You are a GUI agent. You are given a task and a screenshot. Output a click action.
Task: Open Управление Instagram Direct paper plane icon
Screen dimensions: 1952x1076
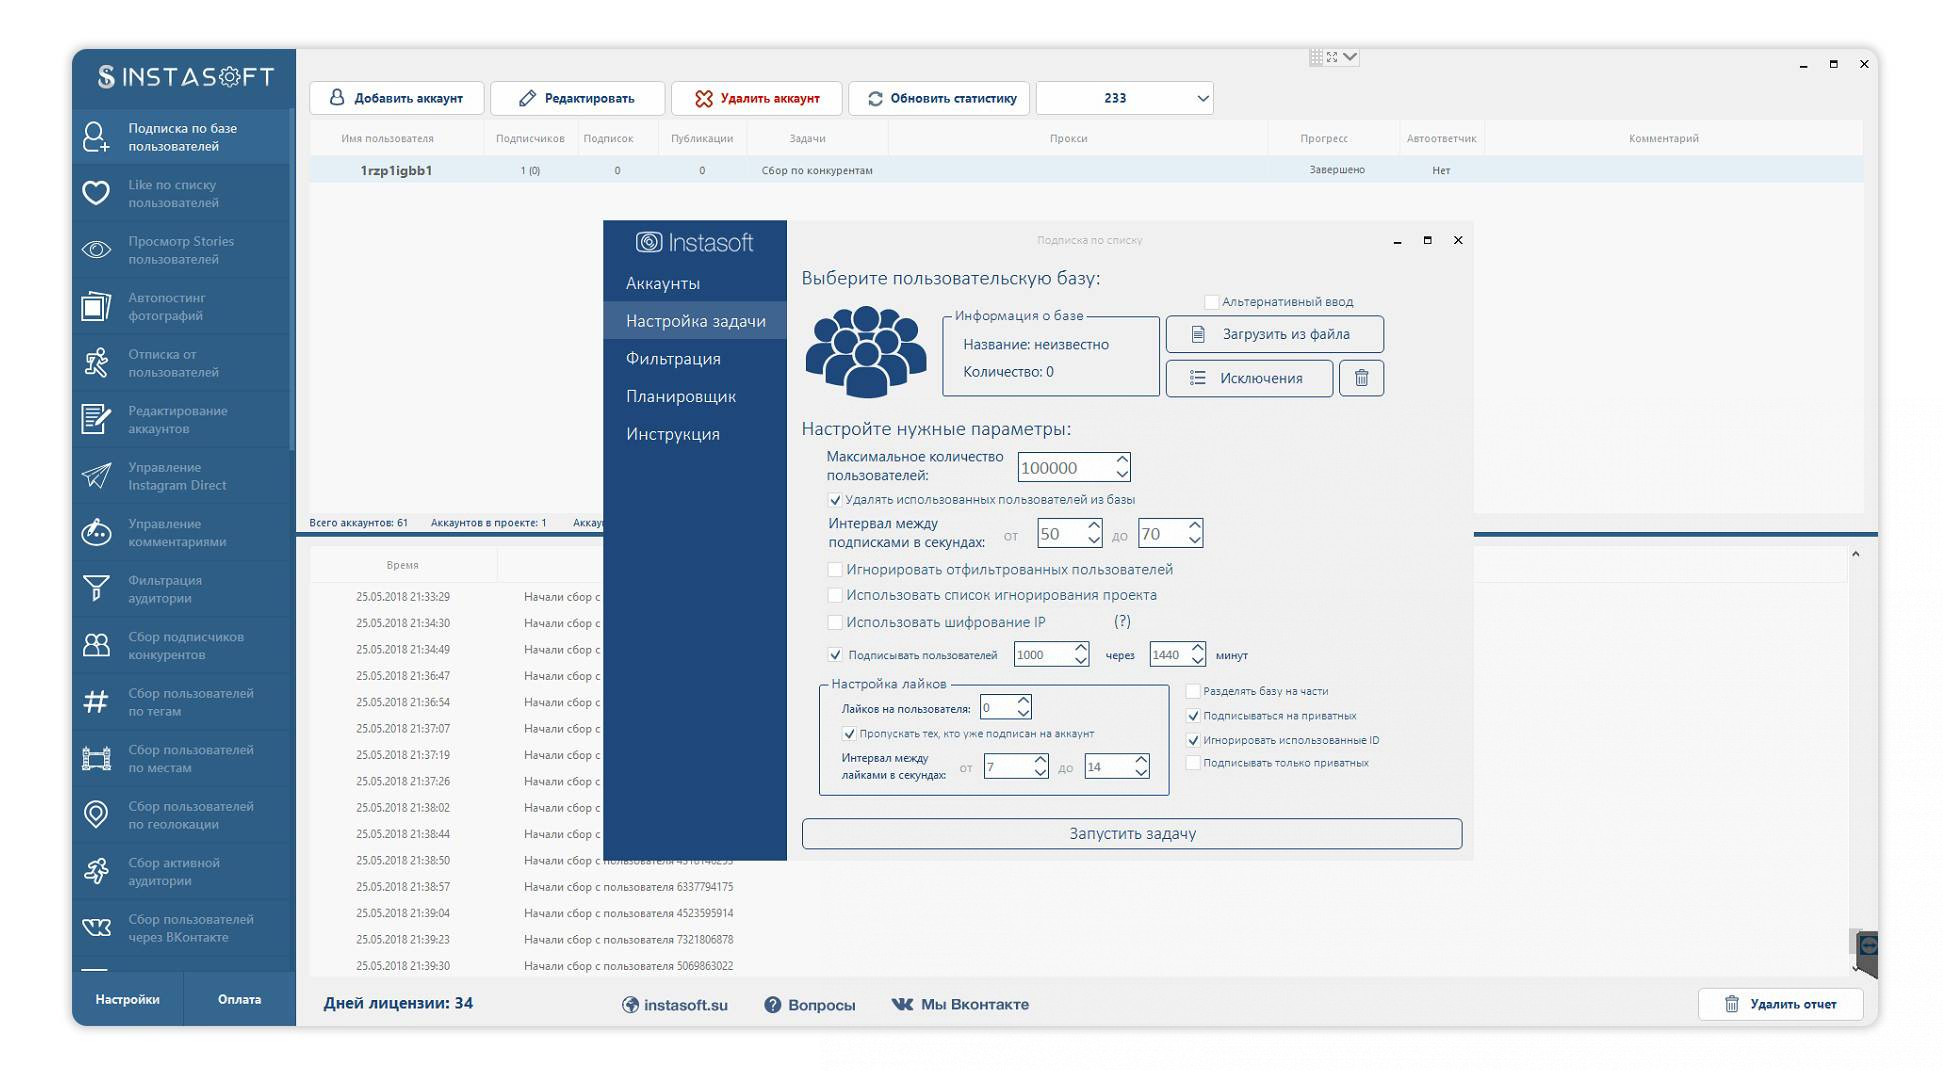(x=96, y=476)
